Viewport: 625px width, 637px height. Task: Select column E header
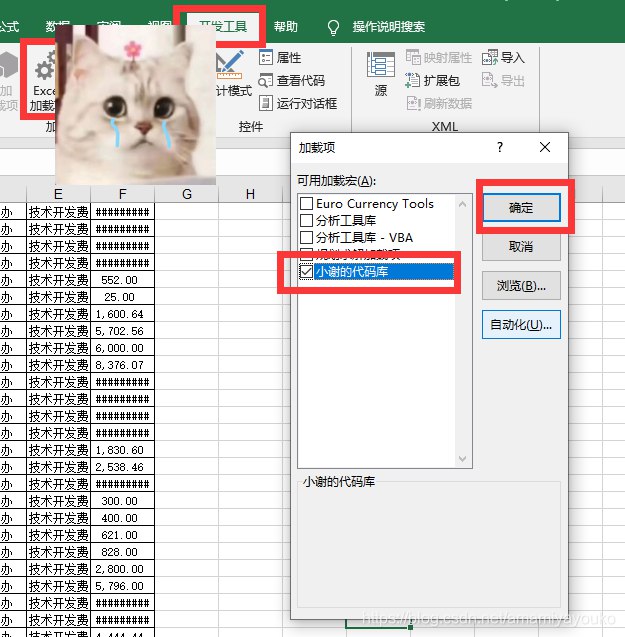[x=59, y=194]
